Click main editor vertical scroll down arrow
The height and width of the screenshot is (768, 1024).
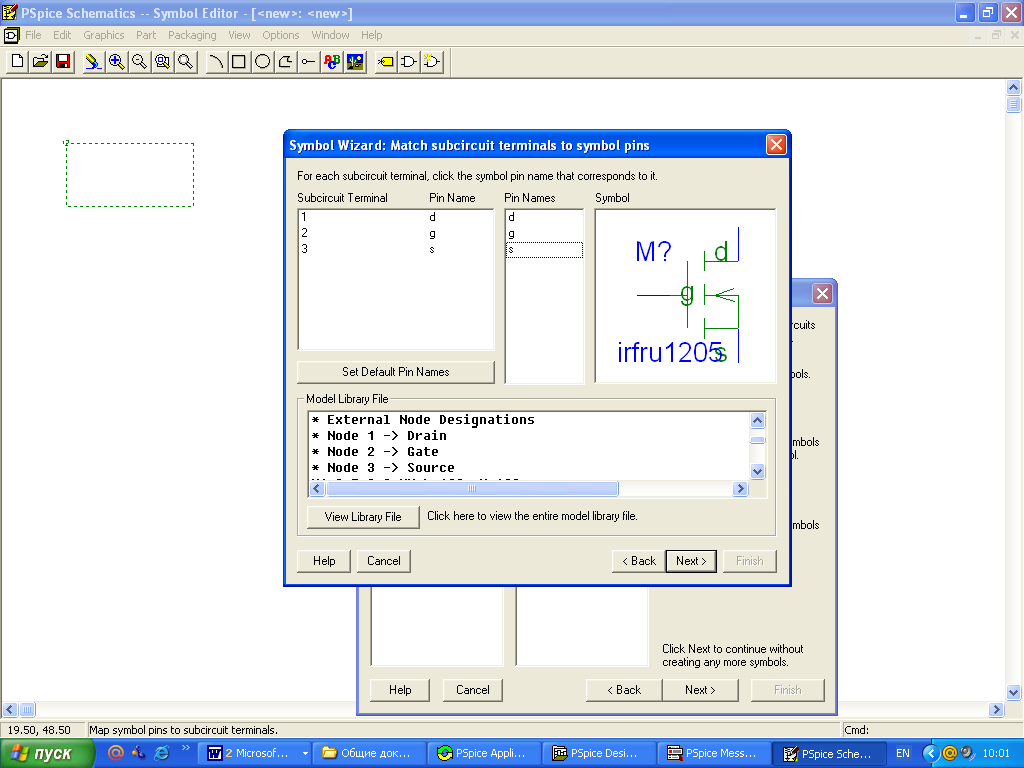click(x=1014, y=692)
